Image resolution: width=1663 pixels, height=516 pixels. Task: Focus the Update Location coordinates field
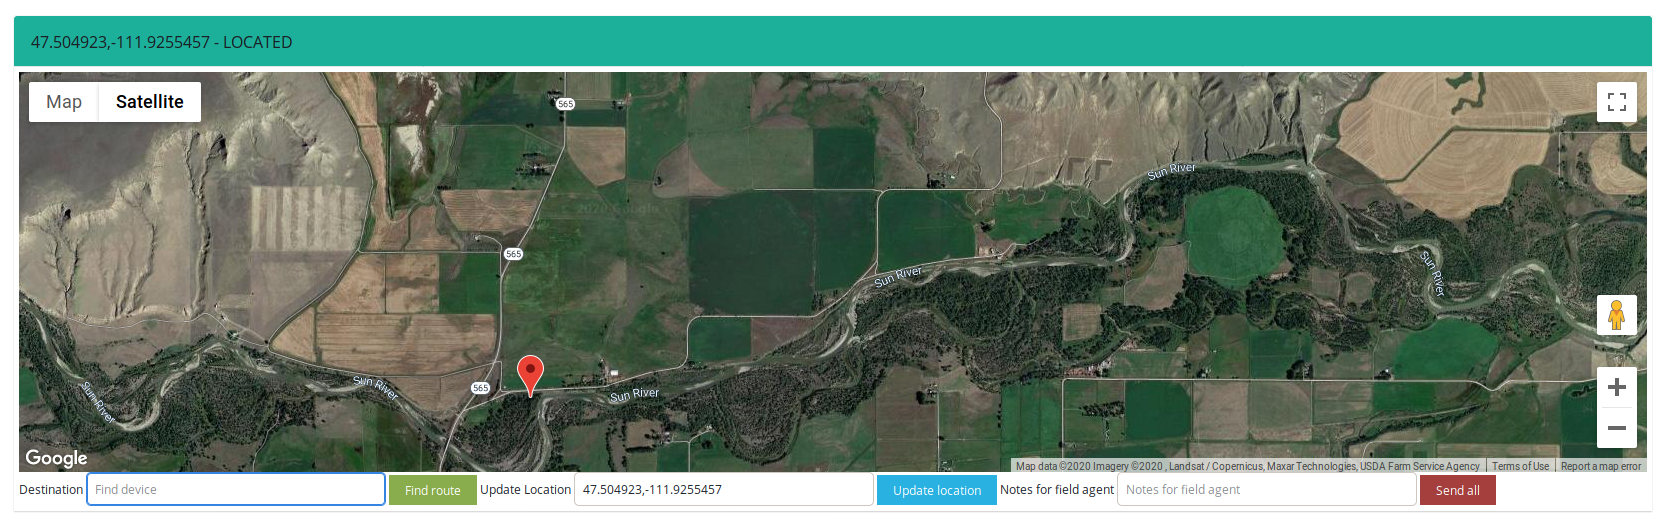click(724, 489)
